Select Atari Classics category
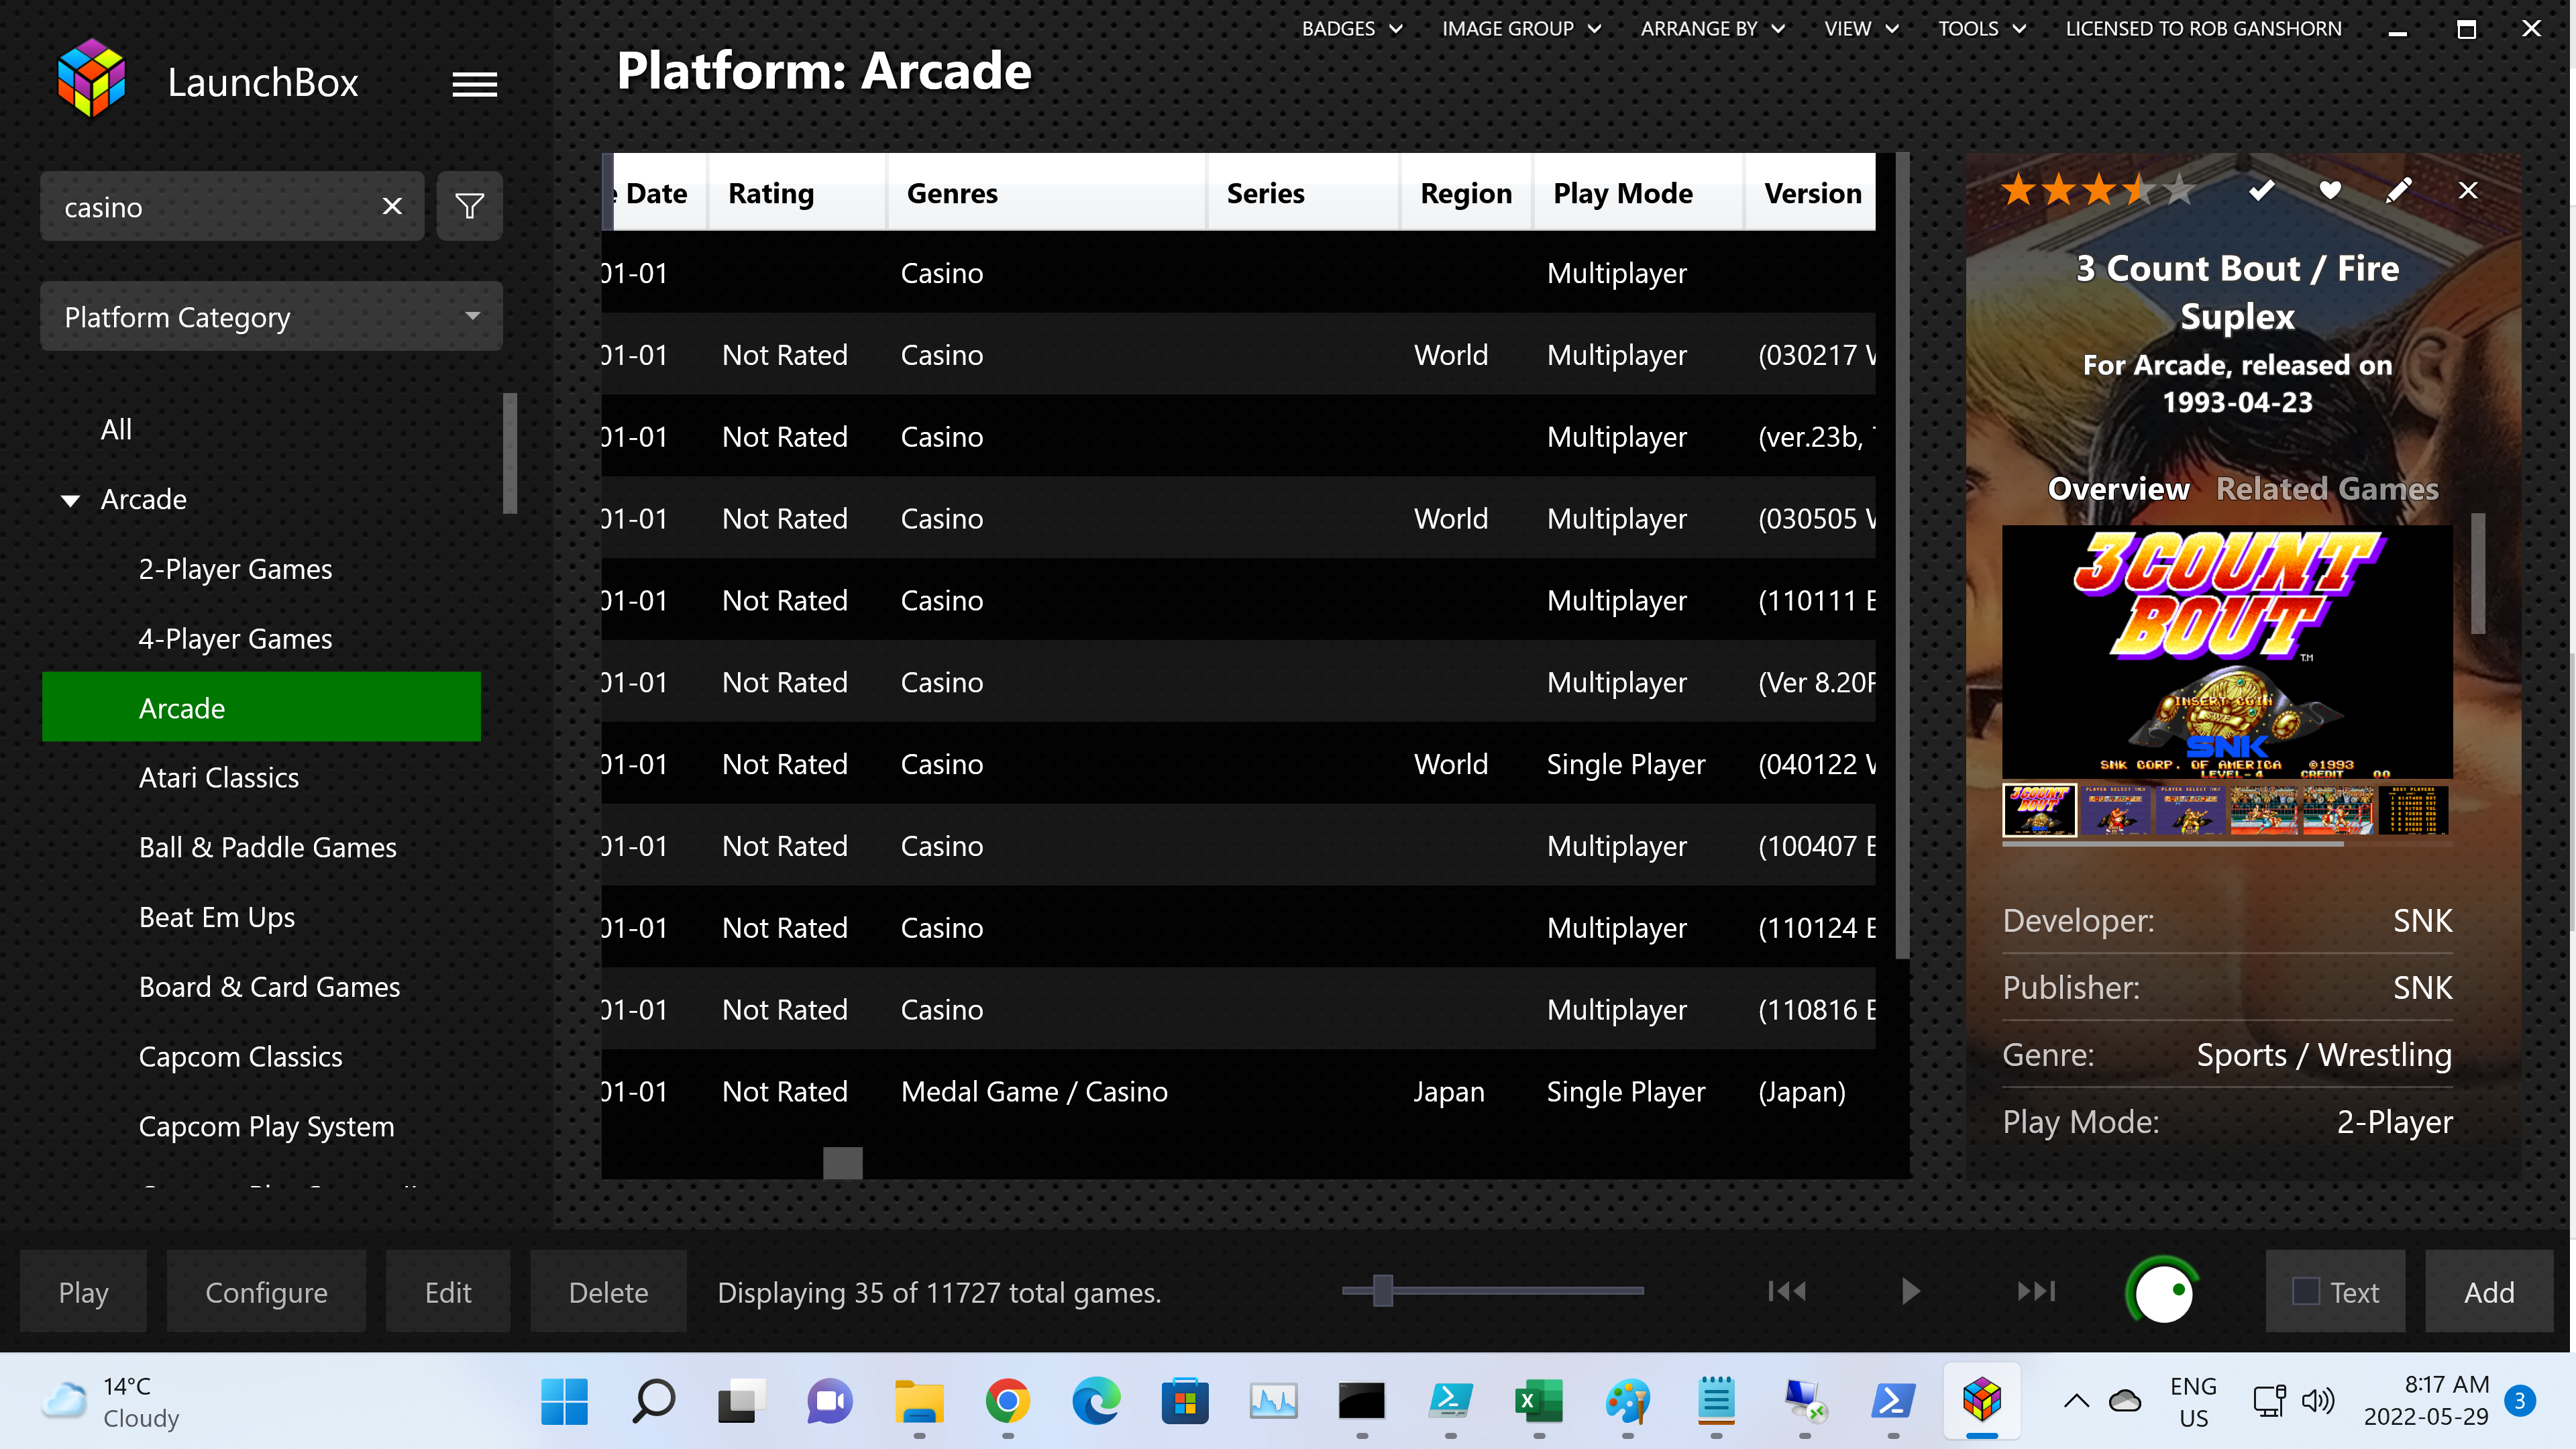 click(218, 777)
